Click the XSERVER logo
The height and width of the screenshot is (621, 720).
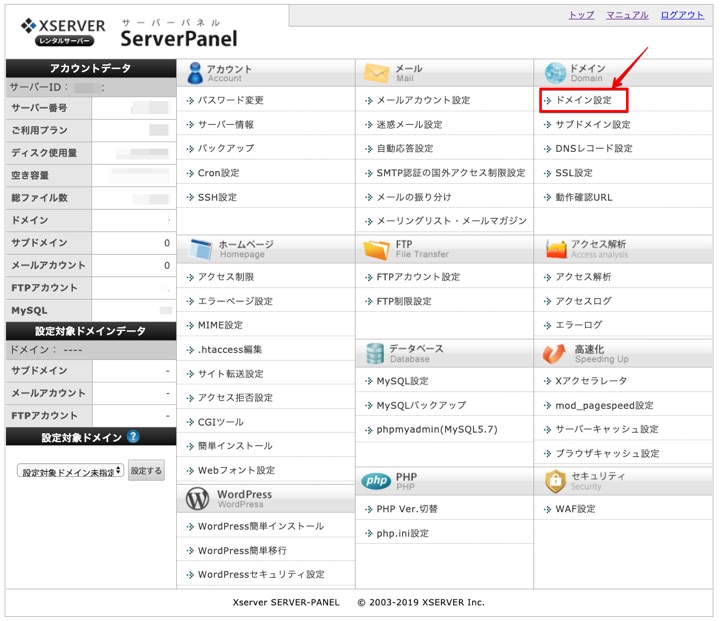[x=63, y=31]
